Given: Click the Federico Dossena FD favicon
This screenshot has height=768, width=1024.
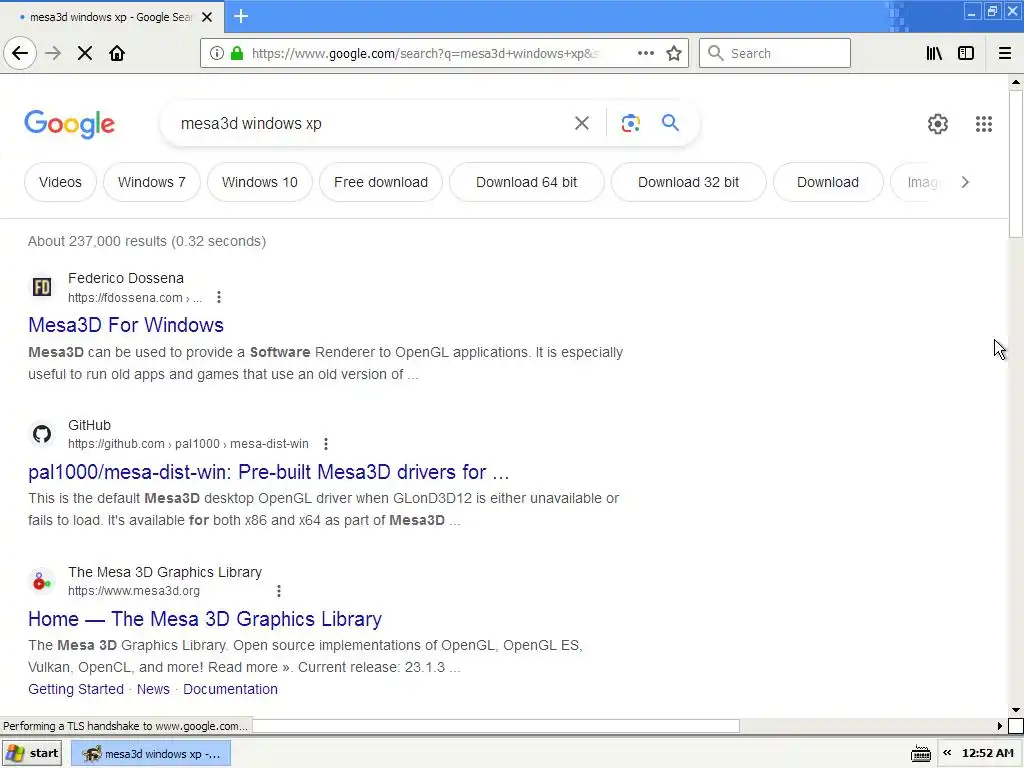Looking at the screenshot, I should 42,287.
